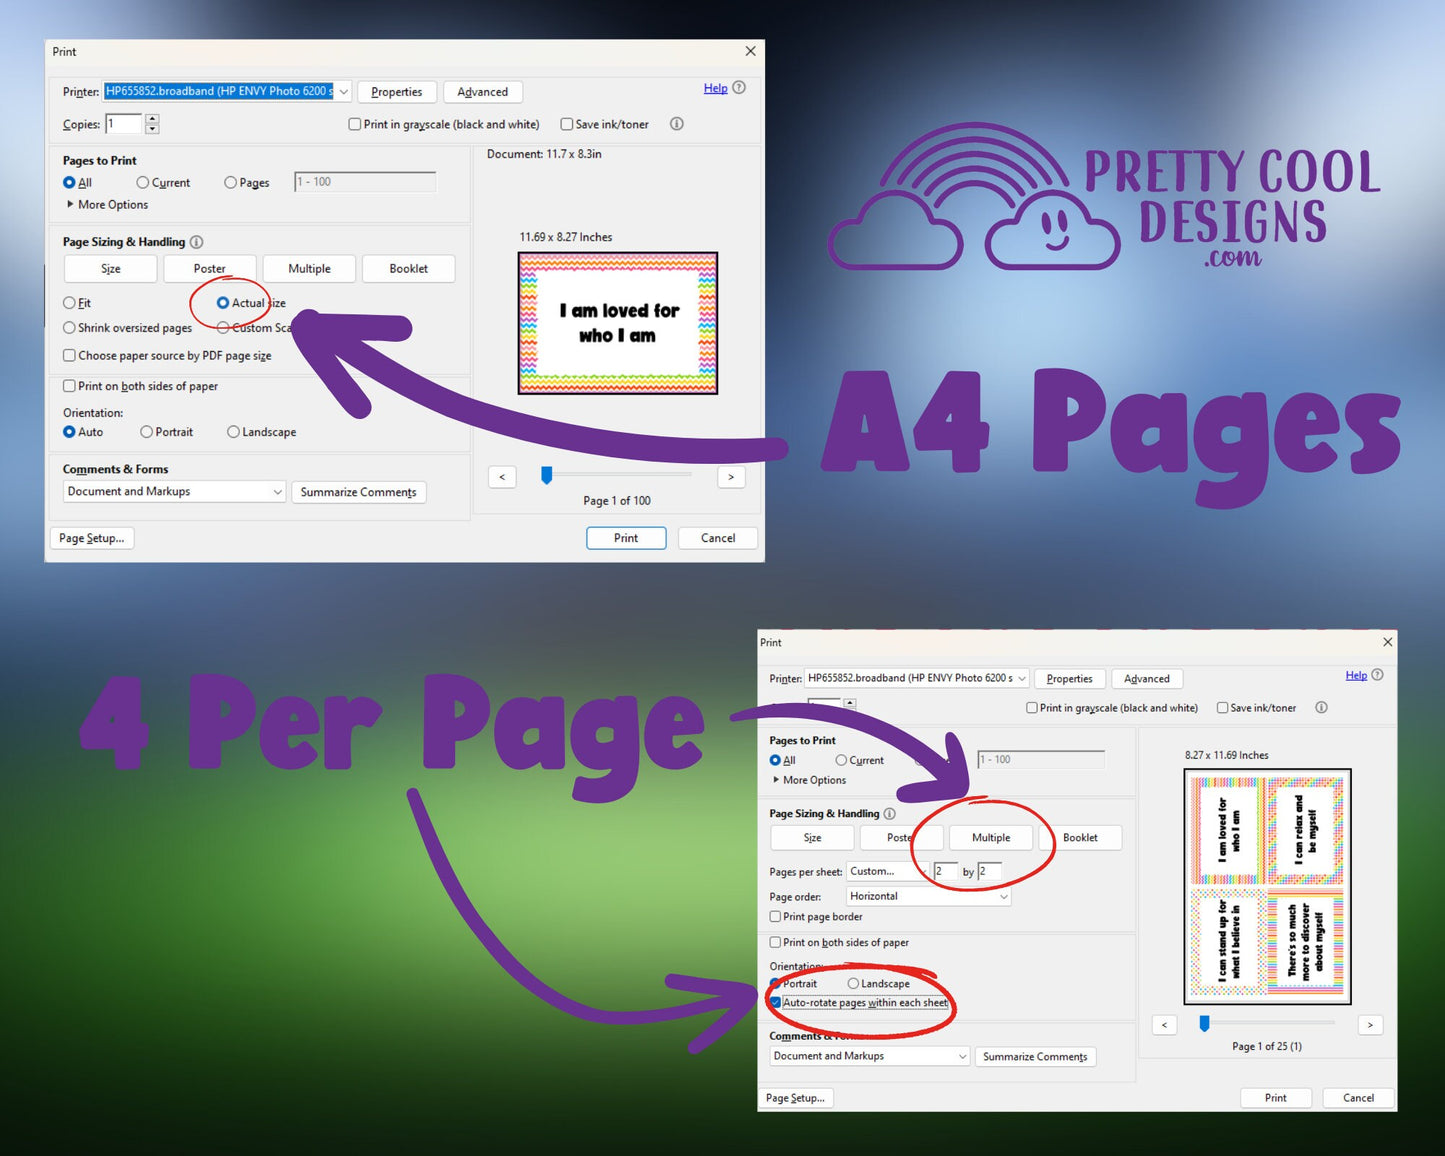
Task: Enable the Print page border checkbox
Action: (x=775, y=916)
